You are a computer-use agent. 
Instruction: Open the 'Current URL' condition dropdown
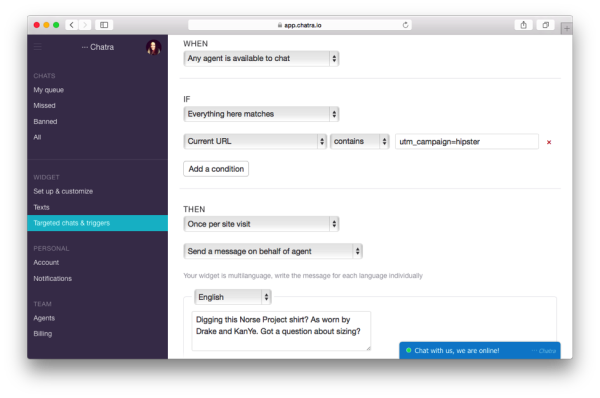255,141
